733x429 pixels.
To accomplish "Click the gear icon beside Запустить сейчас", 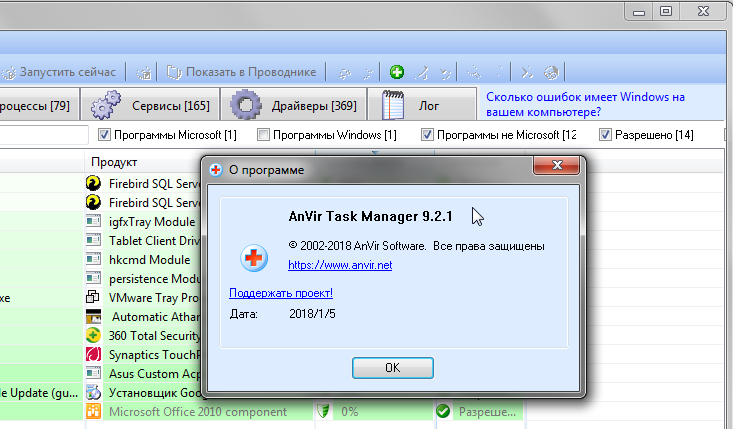I will click(x=9, y=72).
